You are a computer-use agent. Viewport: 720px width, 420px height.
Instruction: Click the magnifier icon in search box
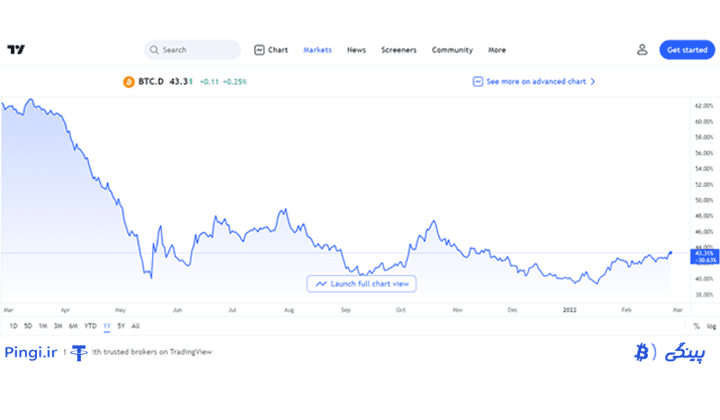tap(154, 50)
